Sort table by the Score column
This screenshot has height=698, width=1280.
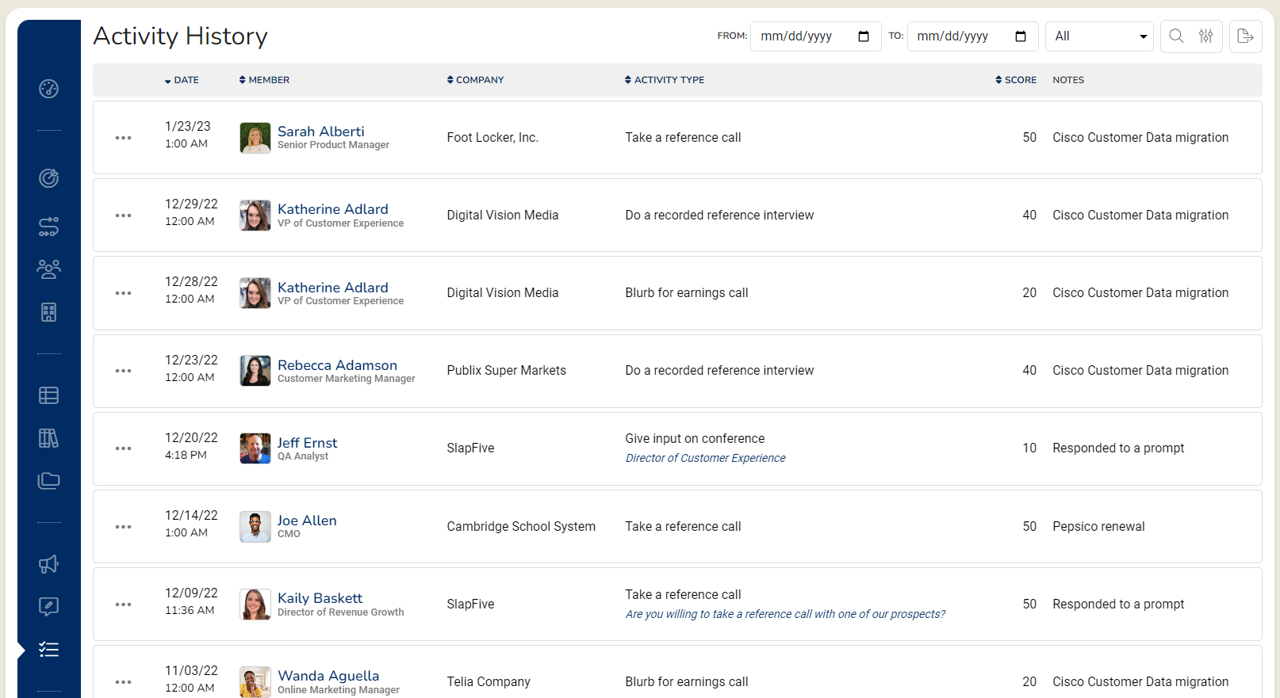click(x=1016, y=80)
